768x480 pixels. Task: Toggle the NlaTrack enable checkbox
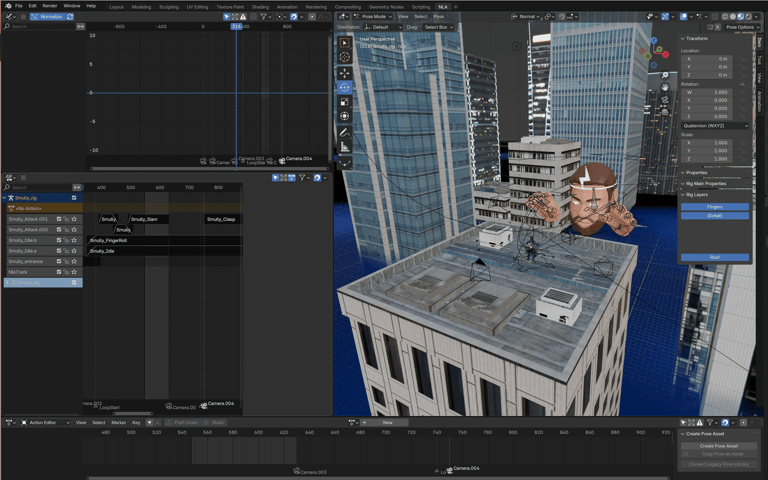pyautogui.click(x=59, y=272)
